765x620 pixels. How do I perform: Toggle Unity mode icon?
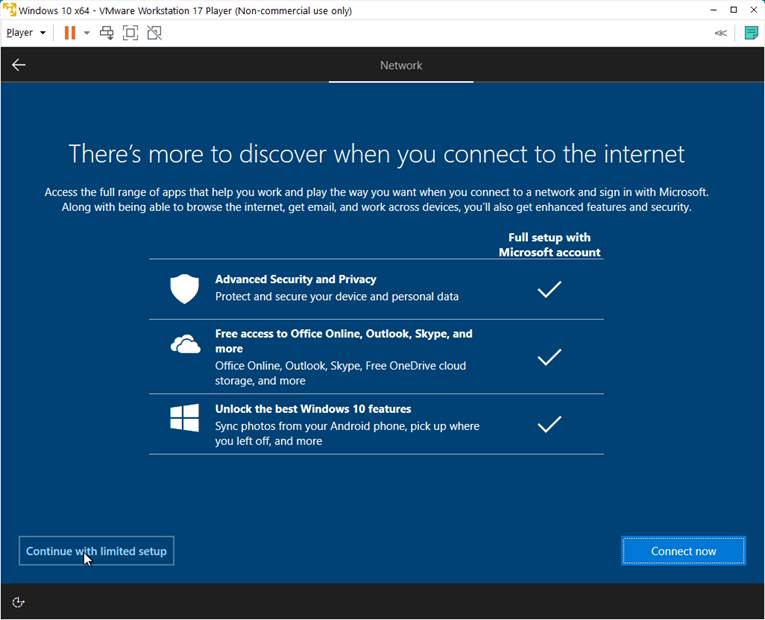(154, 33)
